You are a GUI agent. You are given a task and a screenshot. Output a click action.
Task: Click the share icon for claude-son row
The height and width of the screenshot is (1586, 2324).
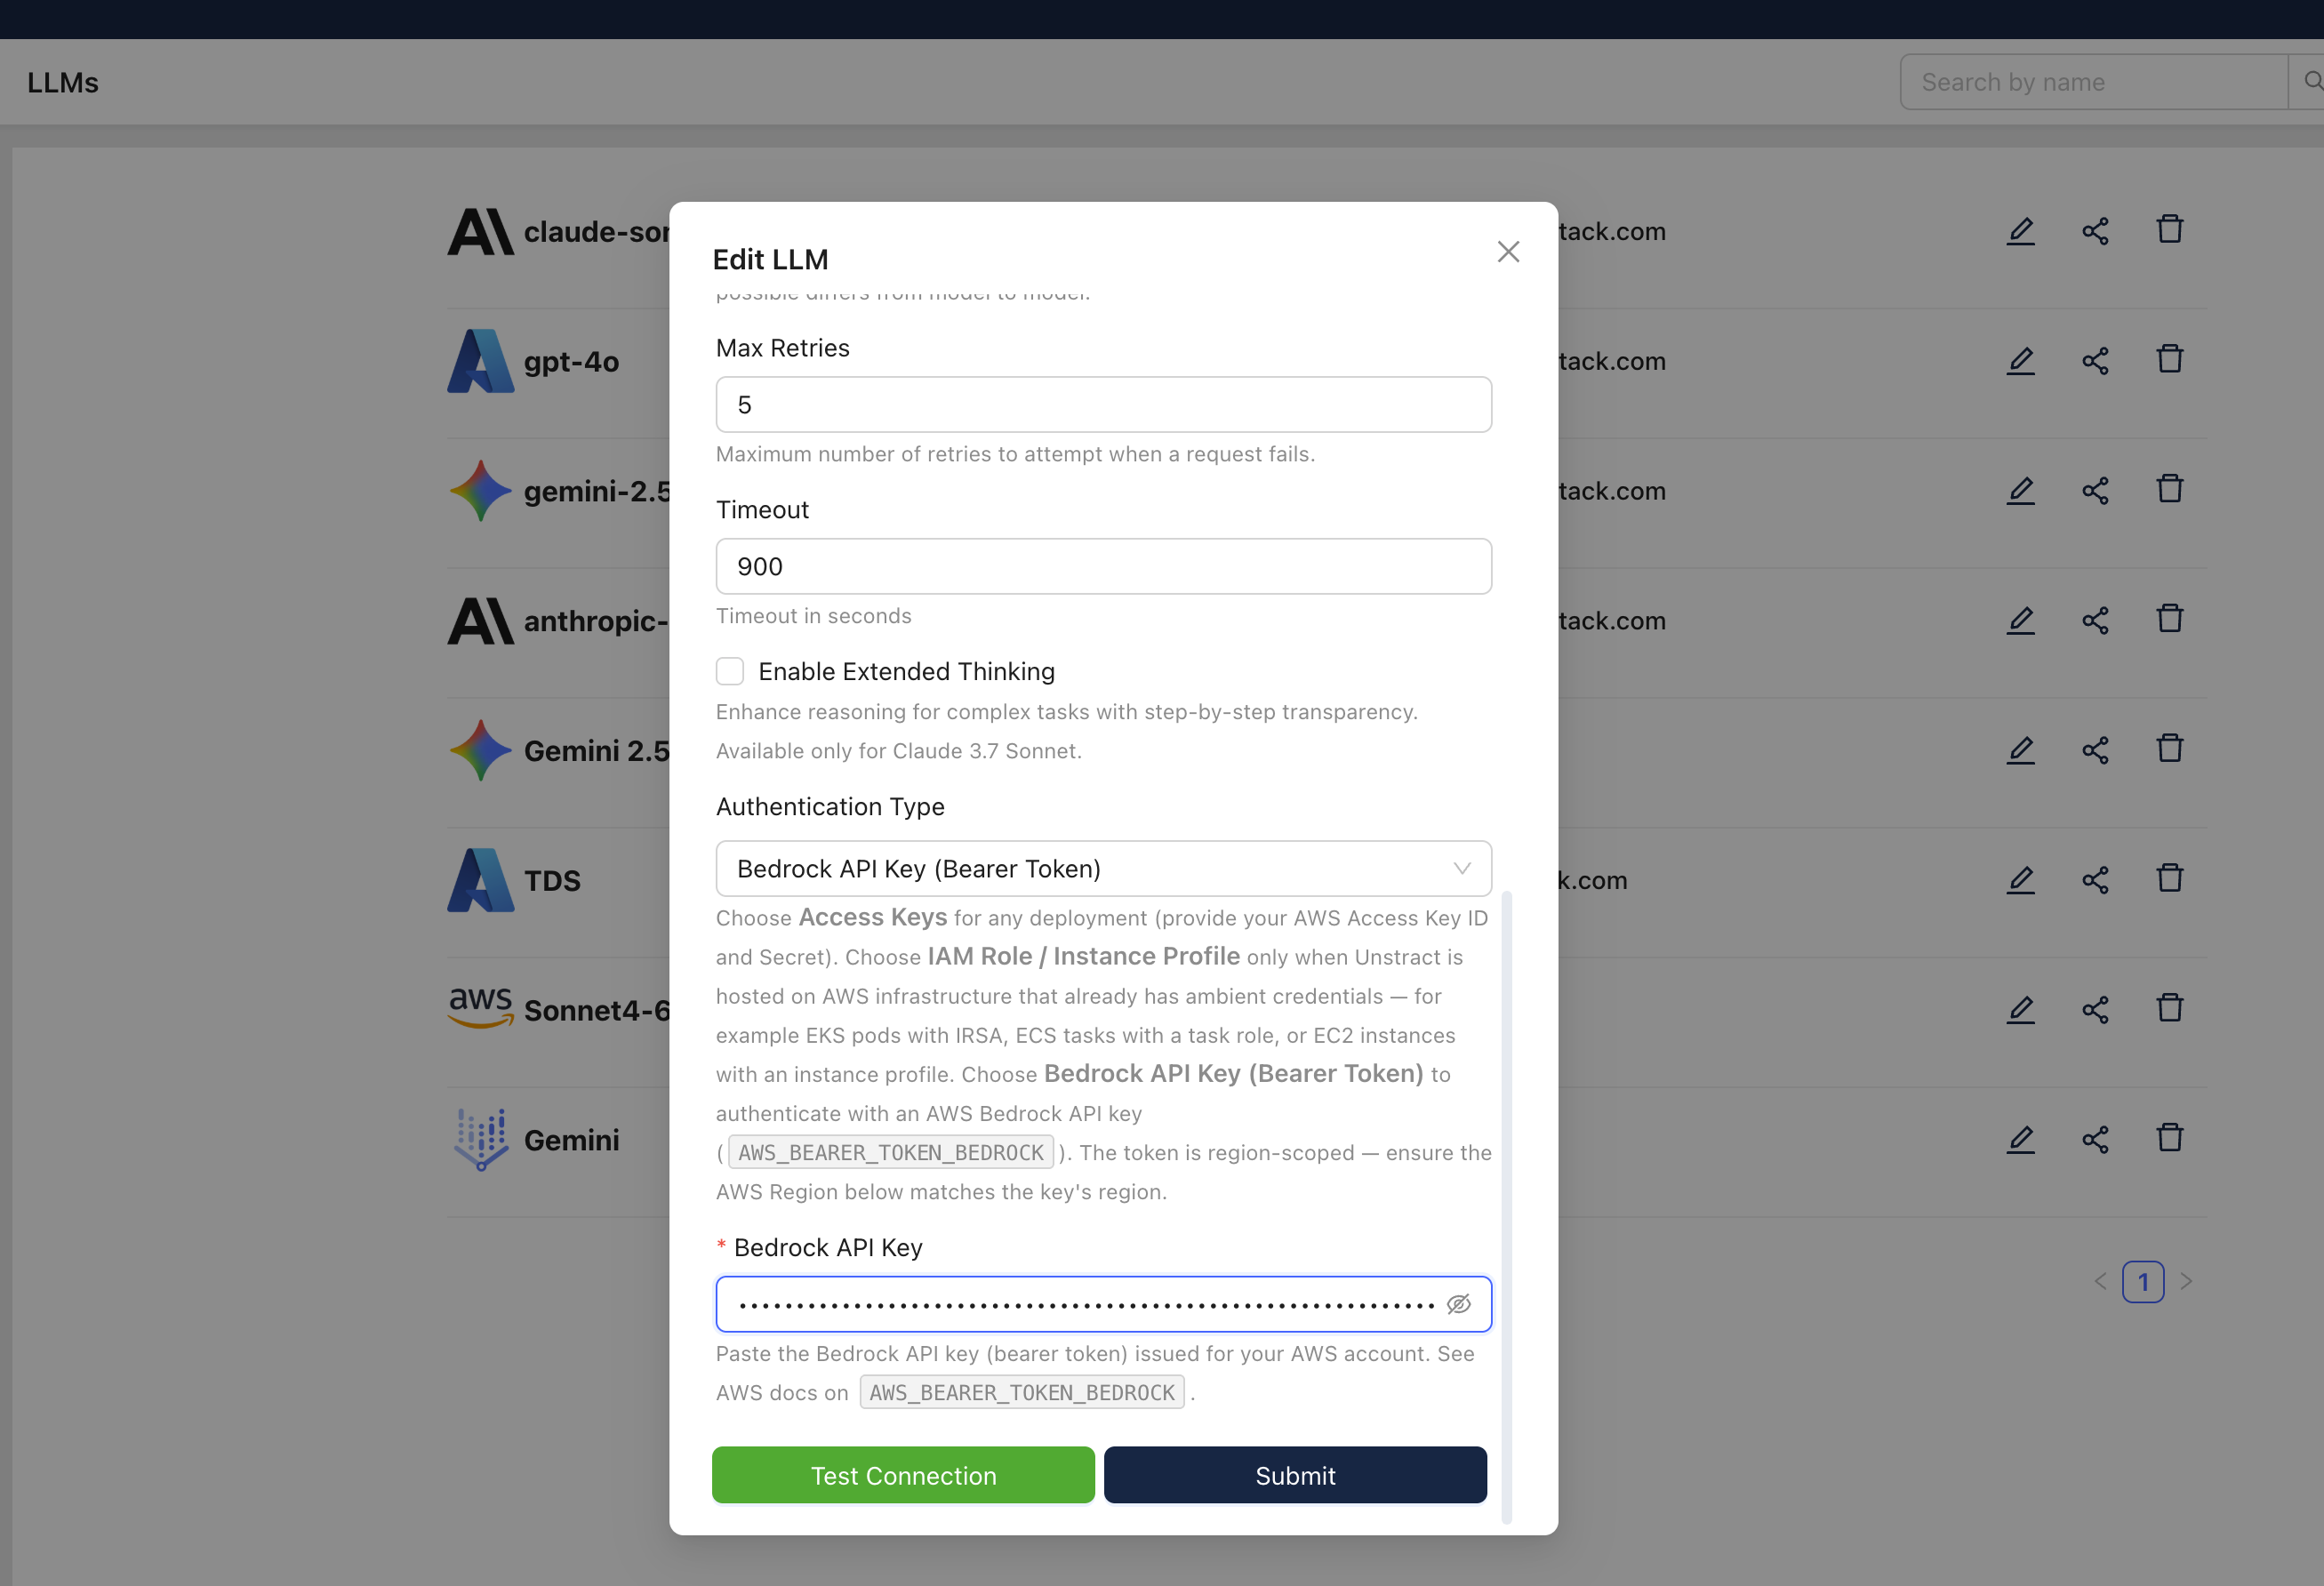pyautogui.click(x=2095, y=231)
